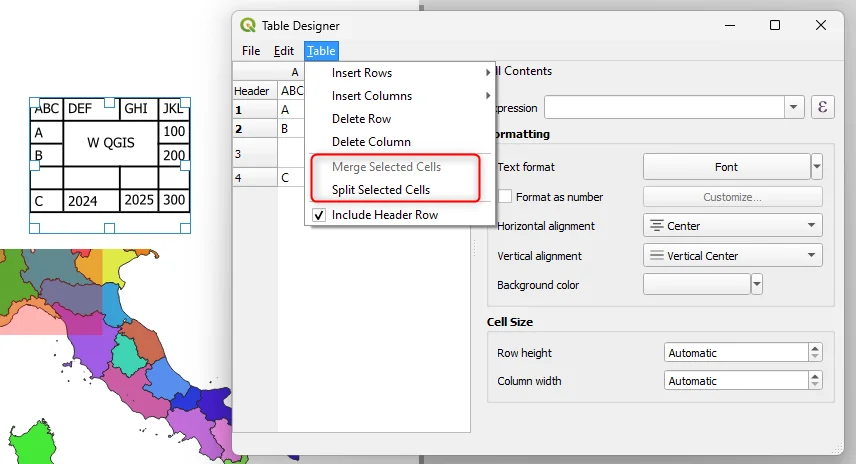This screenshot has height=464, width=856.
Task: Click the Column width input field
Action: point(735,381)
